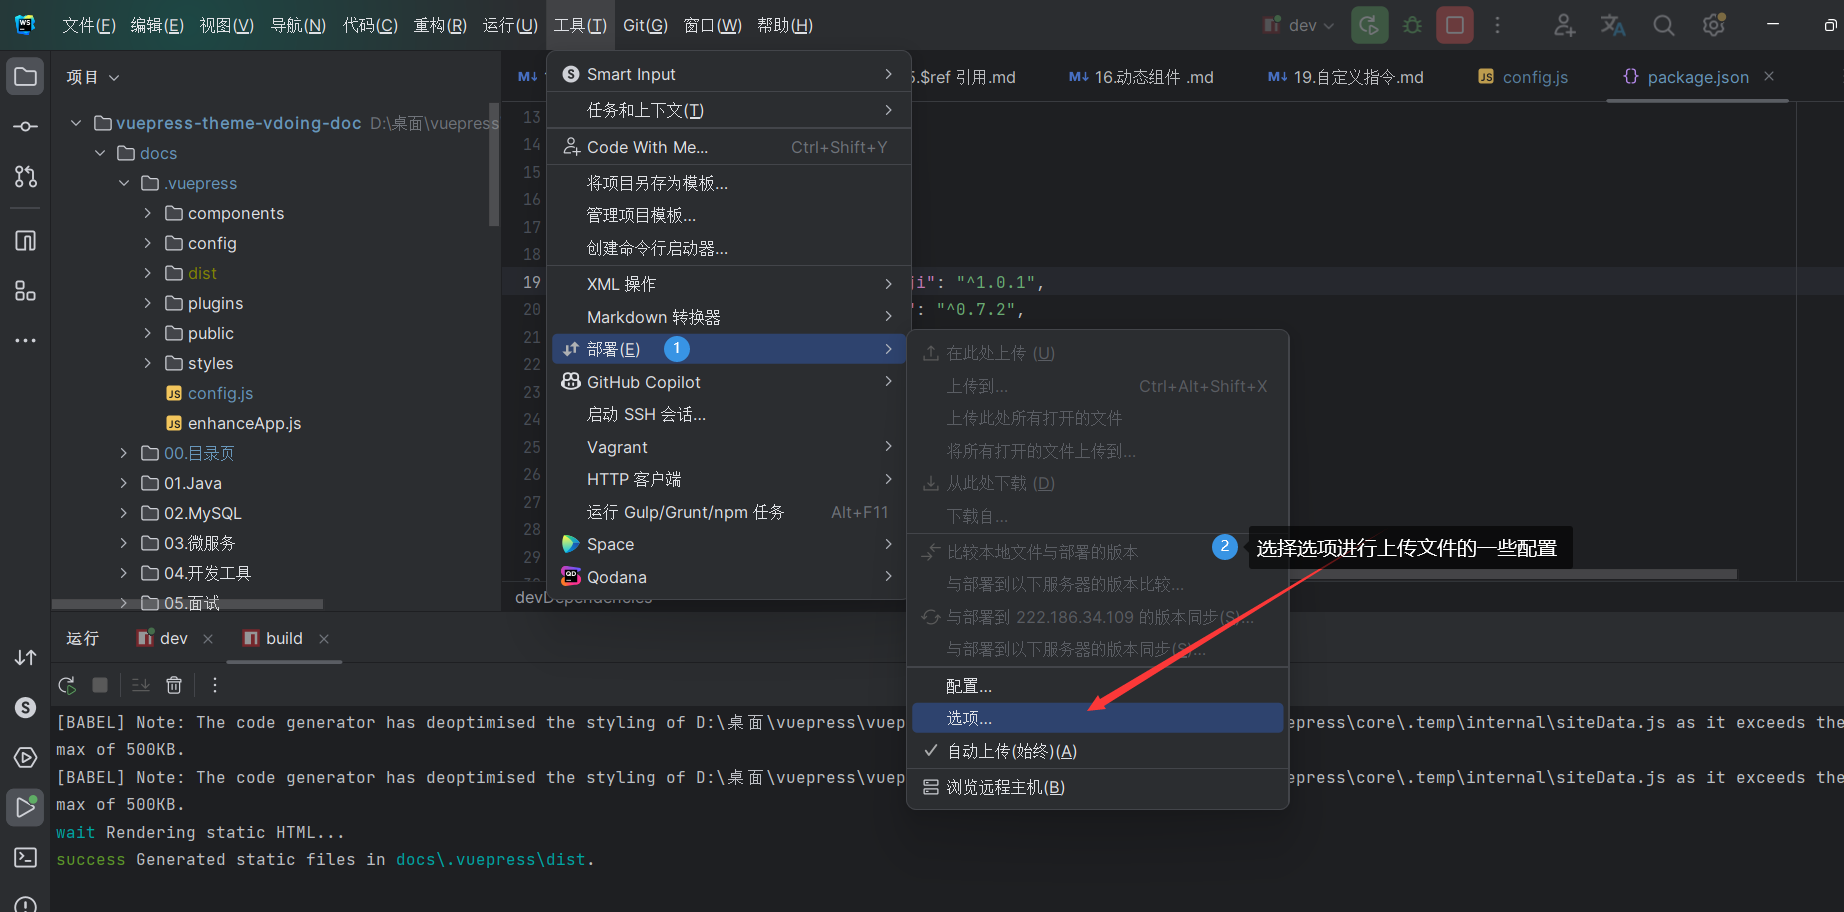Open config.js file in project tree

point(220,393)
